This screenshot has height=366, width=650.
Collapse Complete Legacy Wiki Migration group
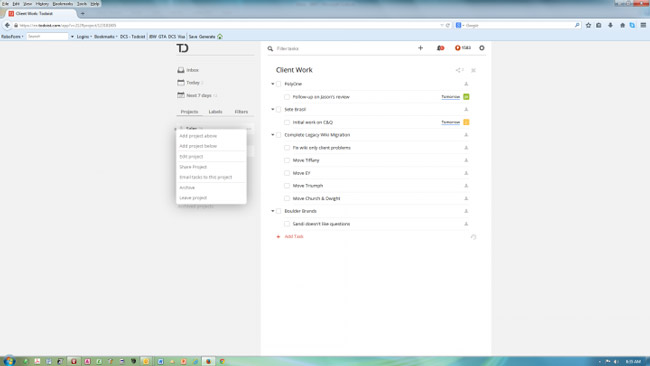[x=272, y=135]
